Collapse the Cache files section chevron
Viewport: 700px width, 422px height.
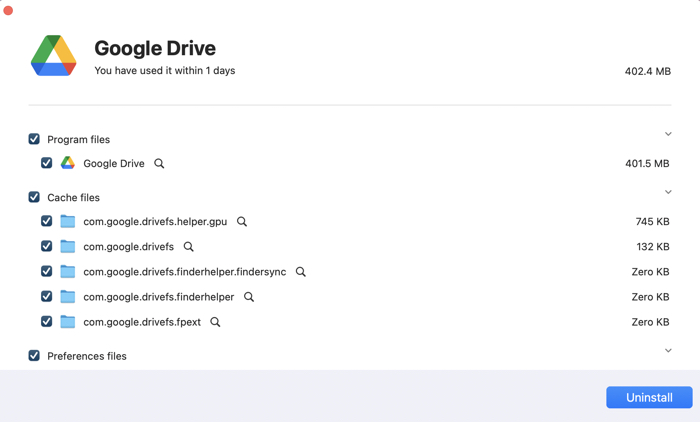tap(668, 192)
